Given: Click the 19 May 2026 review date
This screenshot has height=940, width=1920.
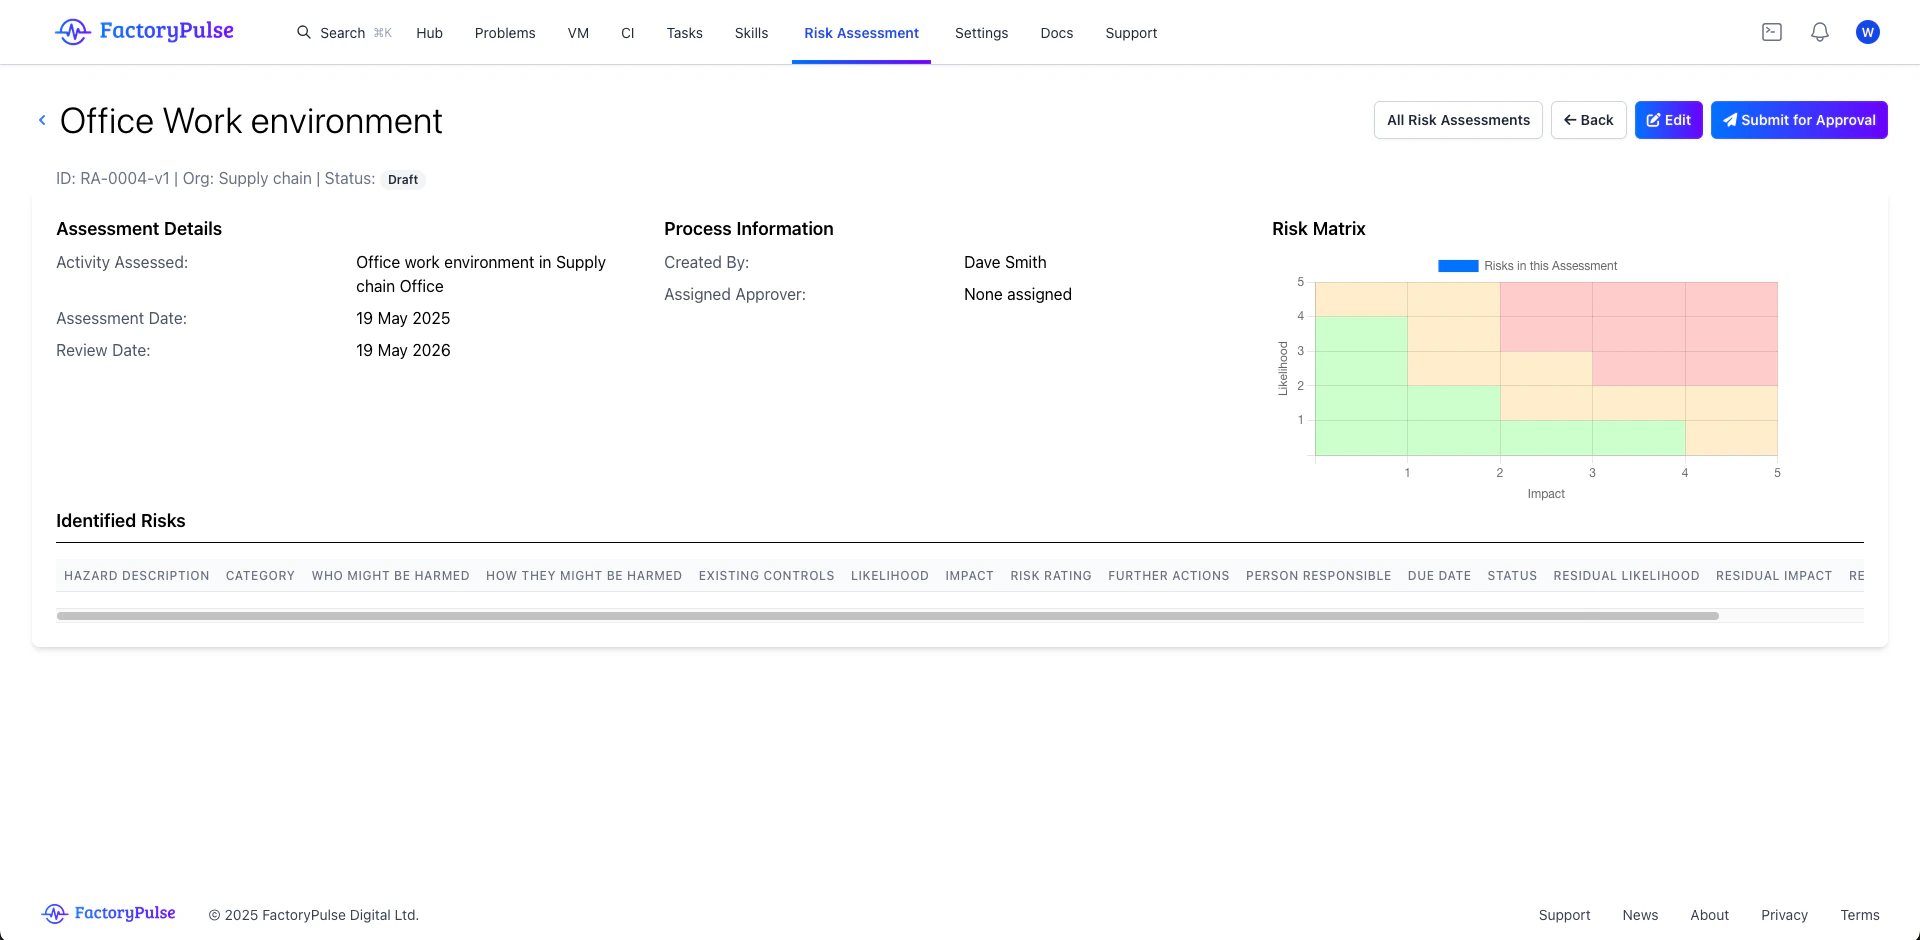Looking at the screenshot, I should coord(403,350).
